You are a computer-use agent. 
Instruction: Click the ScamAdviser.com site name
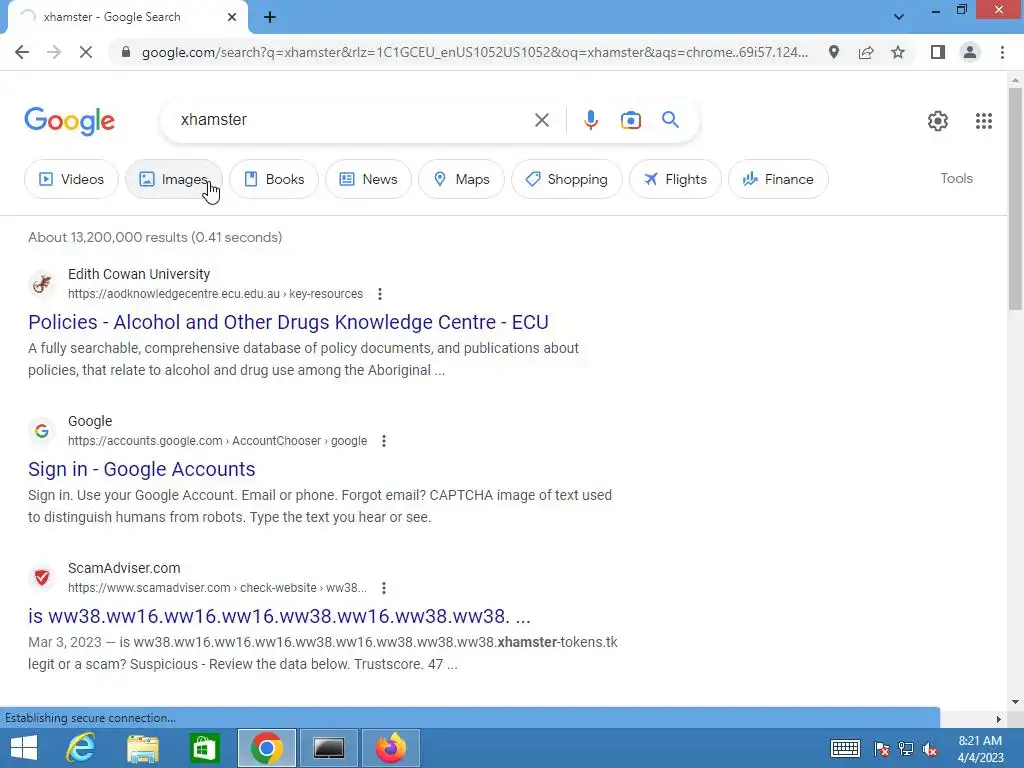point(124,568)
